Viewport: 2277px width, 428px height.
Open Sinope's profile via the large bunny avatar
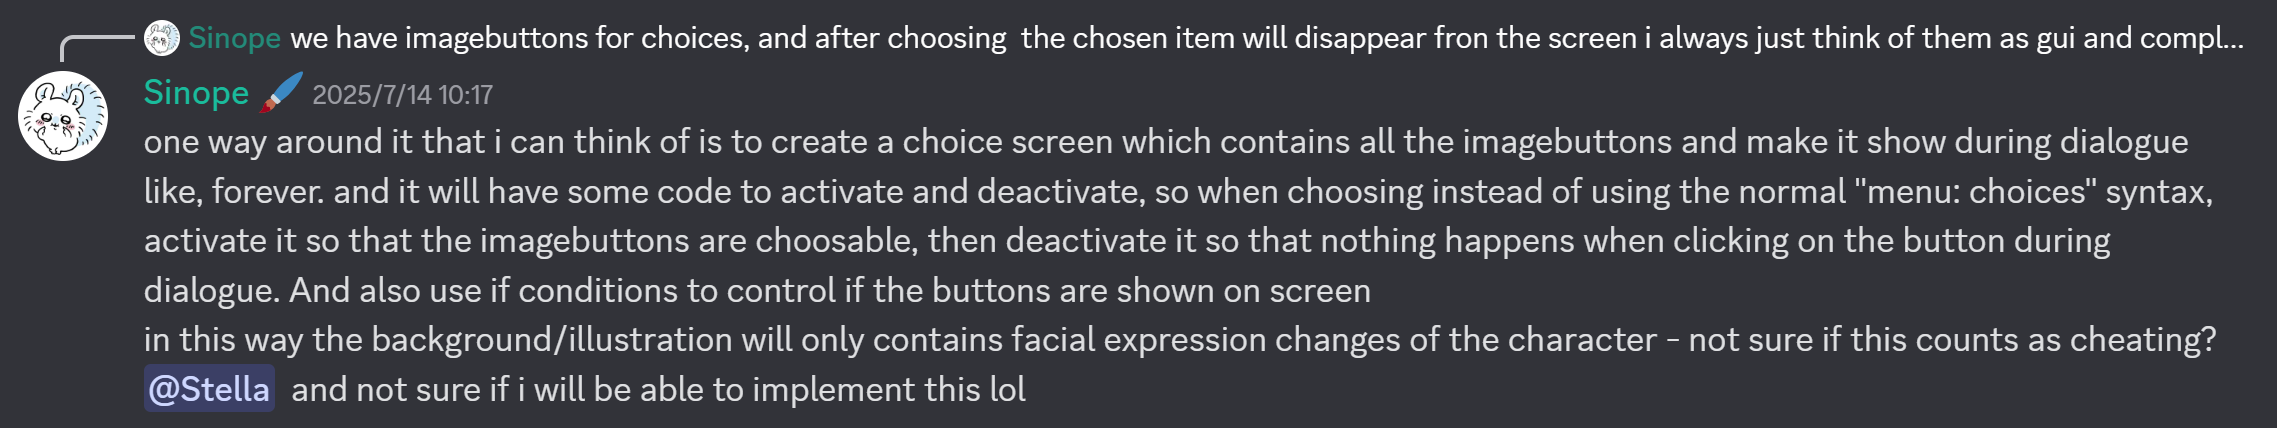63,116
